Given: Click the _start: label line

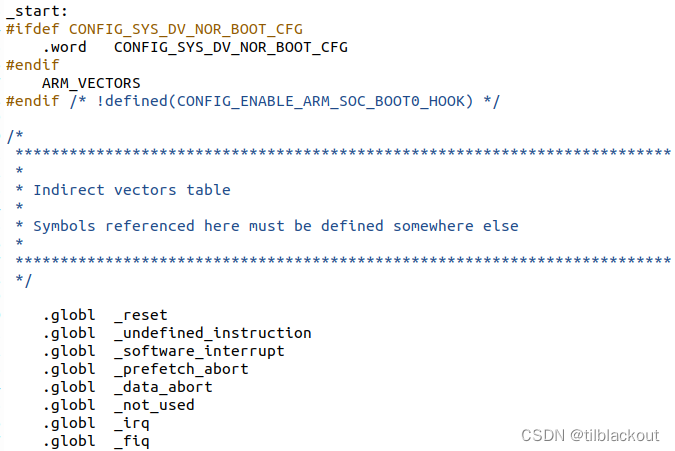Looking at the screenshot, I should (37, 11).
